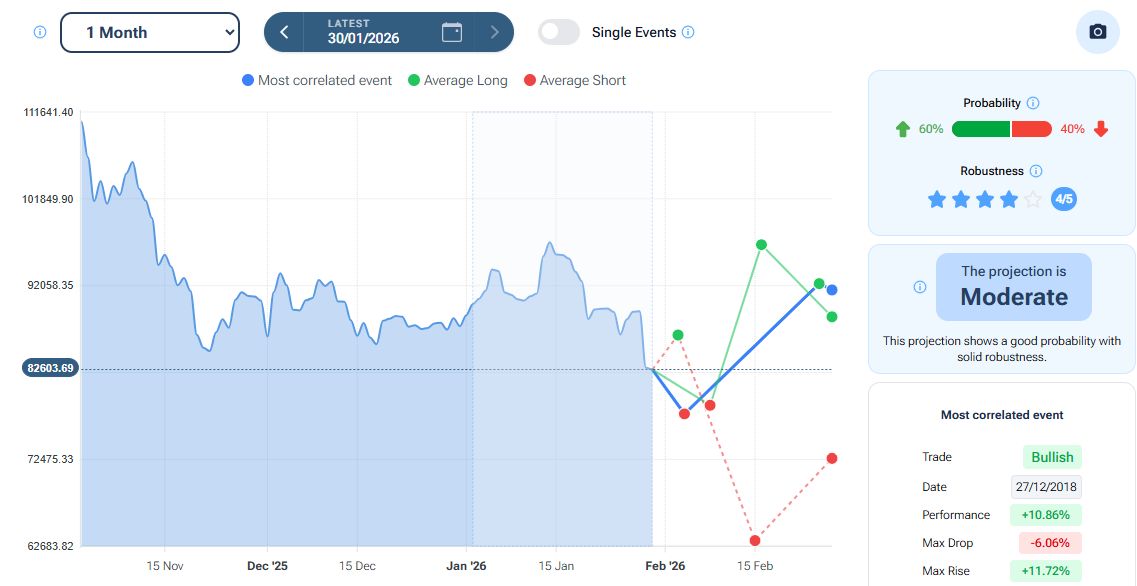Click the 82603.69 current price label
The height and width of the screenshot is (586, 1137).
click(51, 368)
